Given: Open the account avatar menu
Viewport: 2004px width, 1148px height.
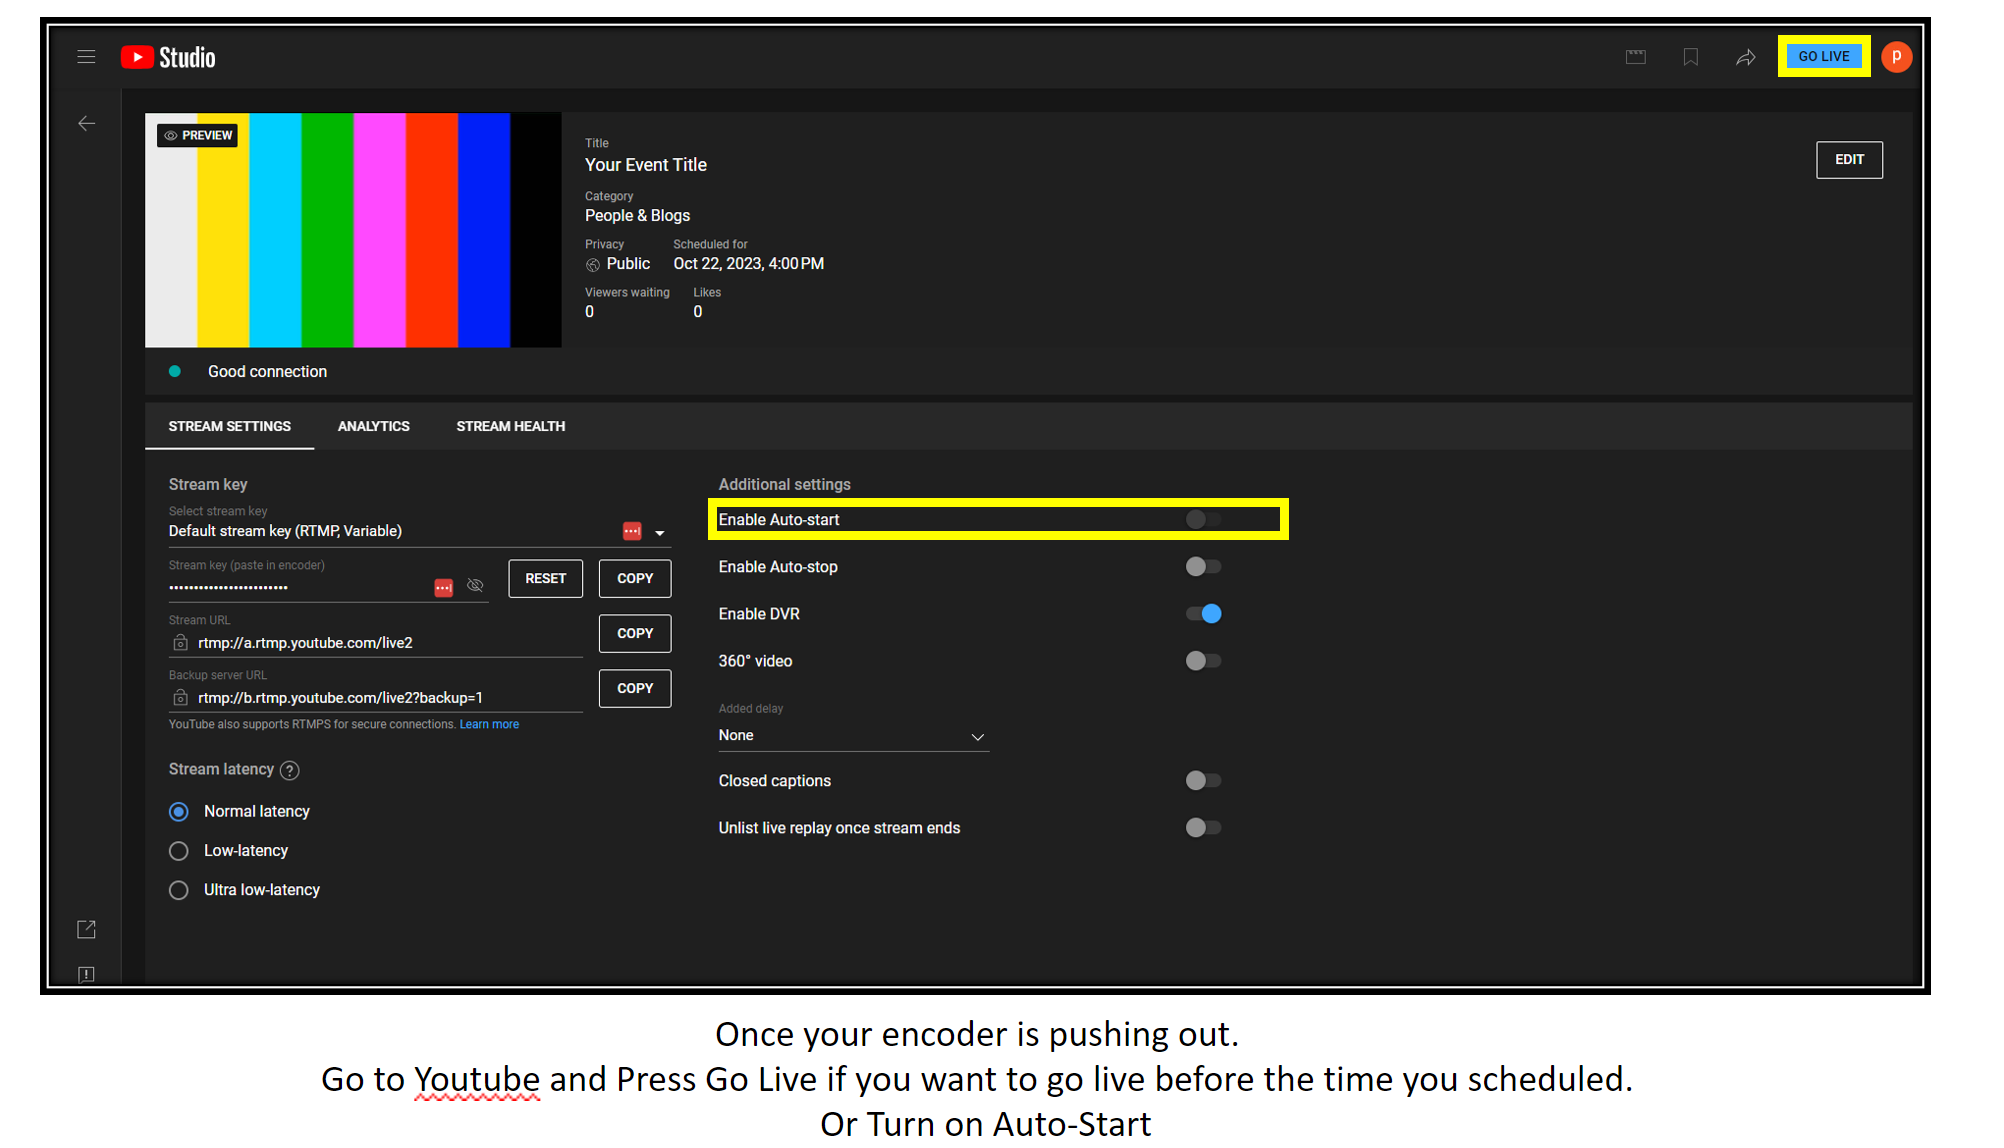Looking at the screenshot, I should tap(1896, 57).
